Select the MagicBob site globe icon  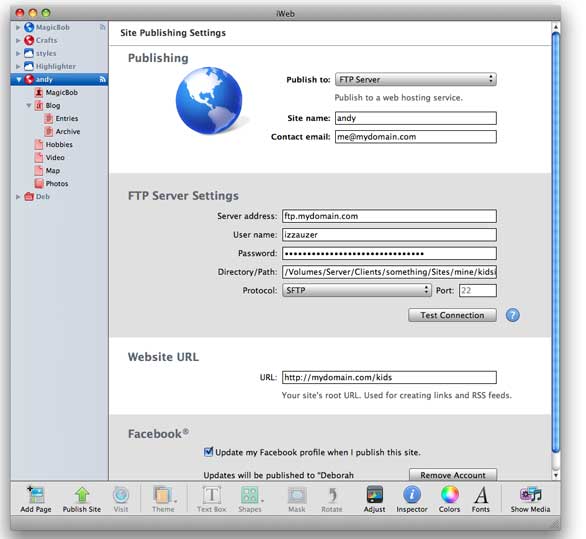[29, 27]
